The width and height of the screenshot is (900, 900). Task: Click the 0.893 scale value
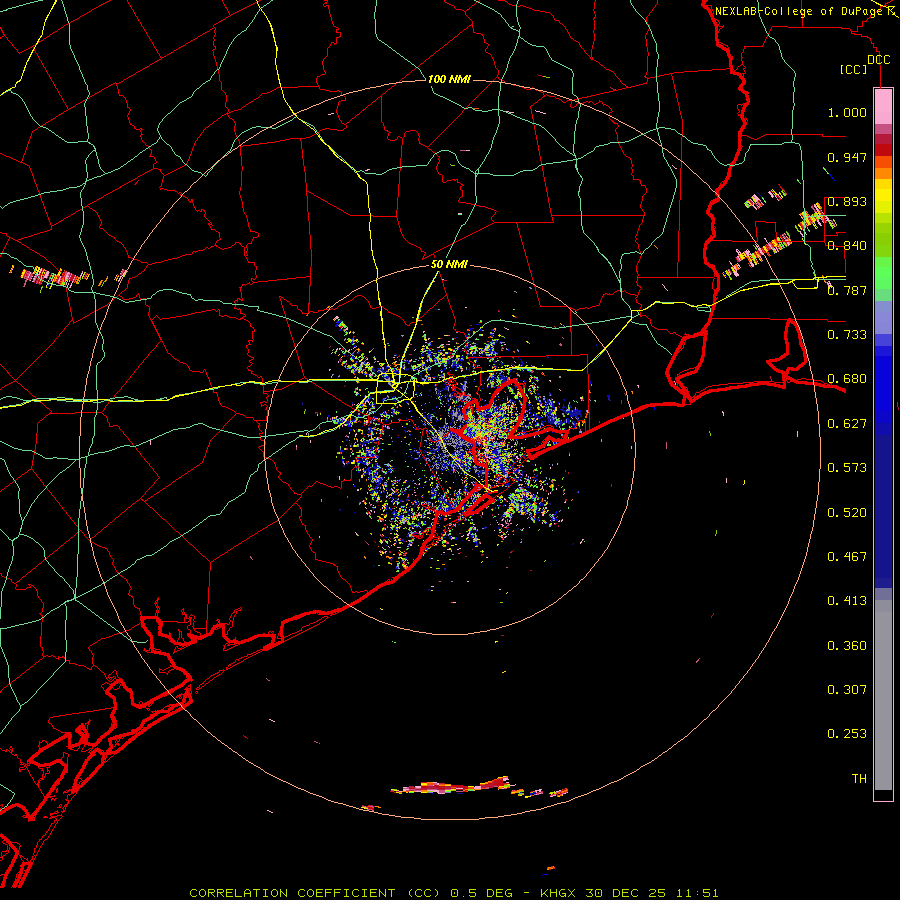pyautogui.click(x=847, y=201)
